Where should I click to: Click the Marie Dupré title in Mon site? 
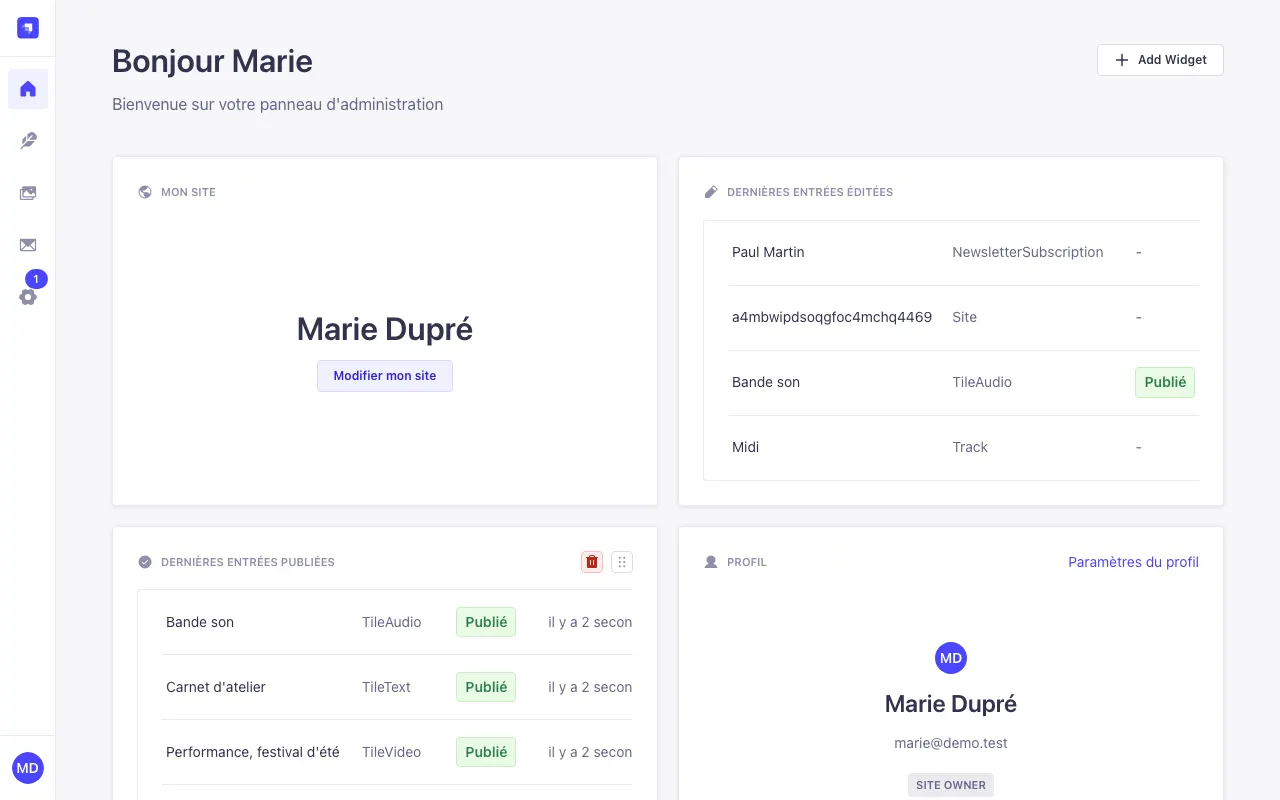point(385,329)
